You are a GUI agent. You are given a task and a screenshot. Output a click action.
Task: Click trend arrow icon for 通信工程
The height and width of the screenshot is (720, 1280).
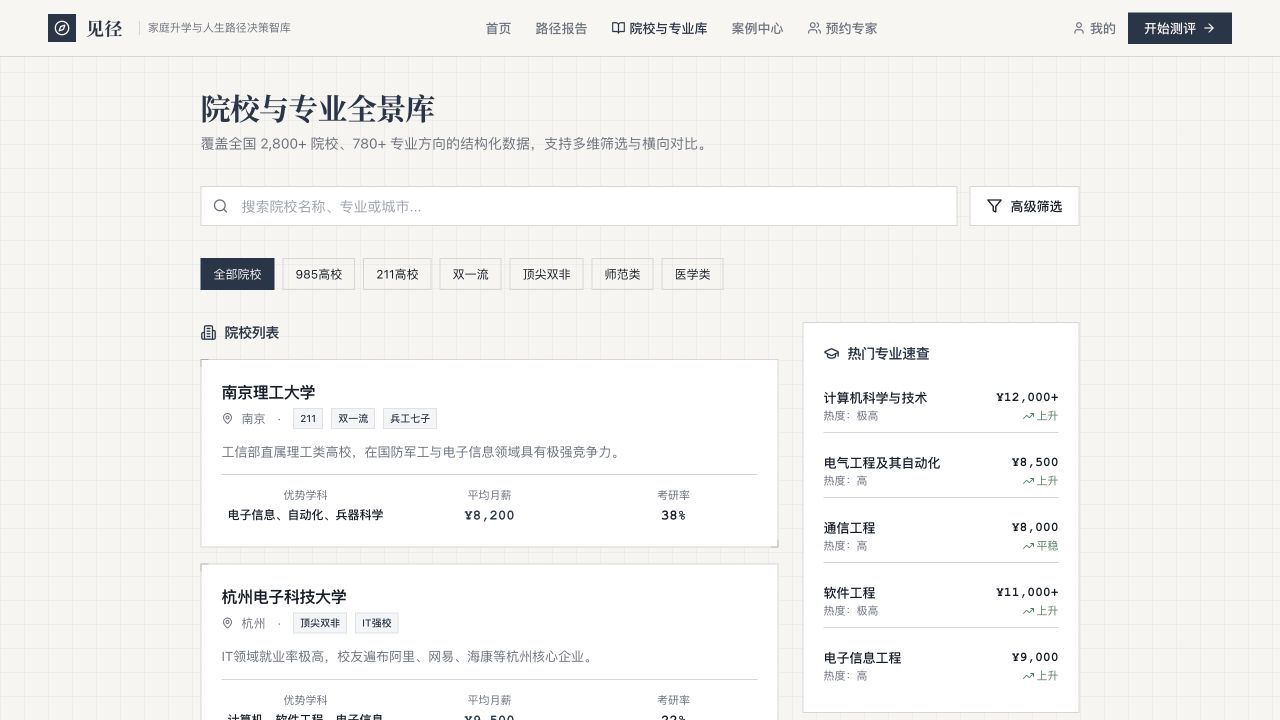click(x=1028, y=546)
